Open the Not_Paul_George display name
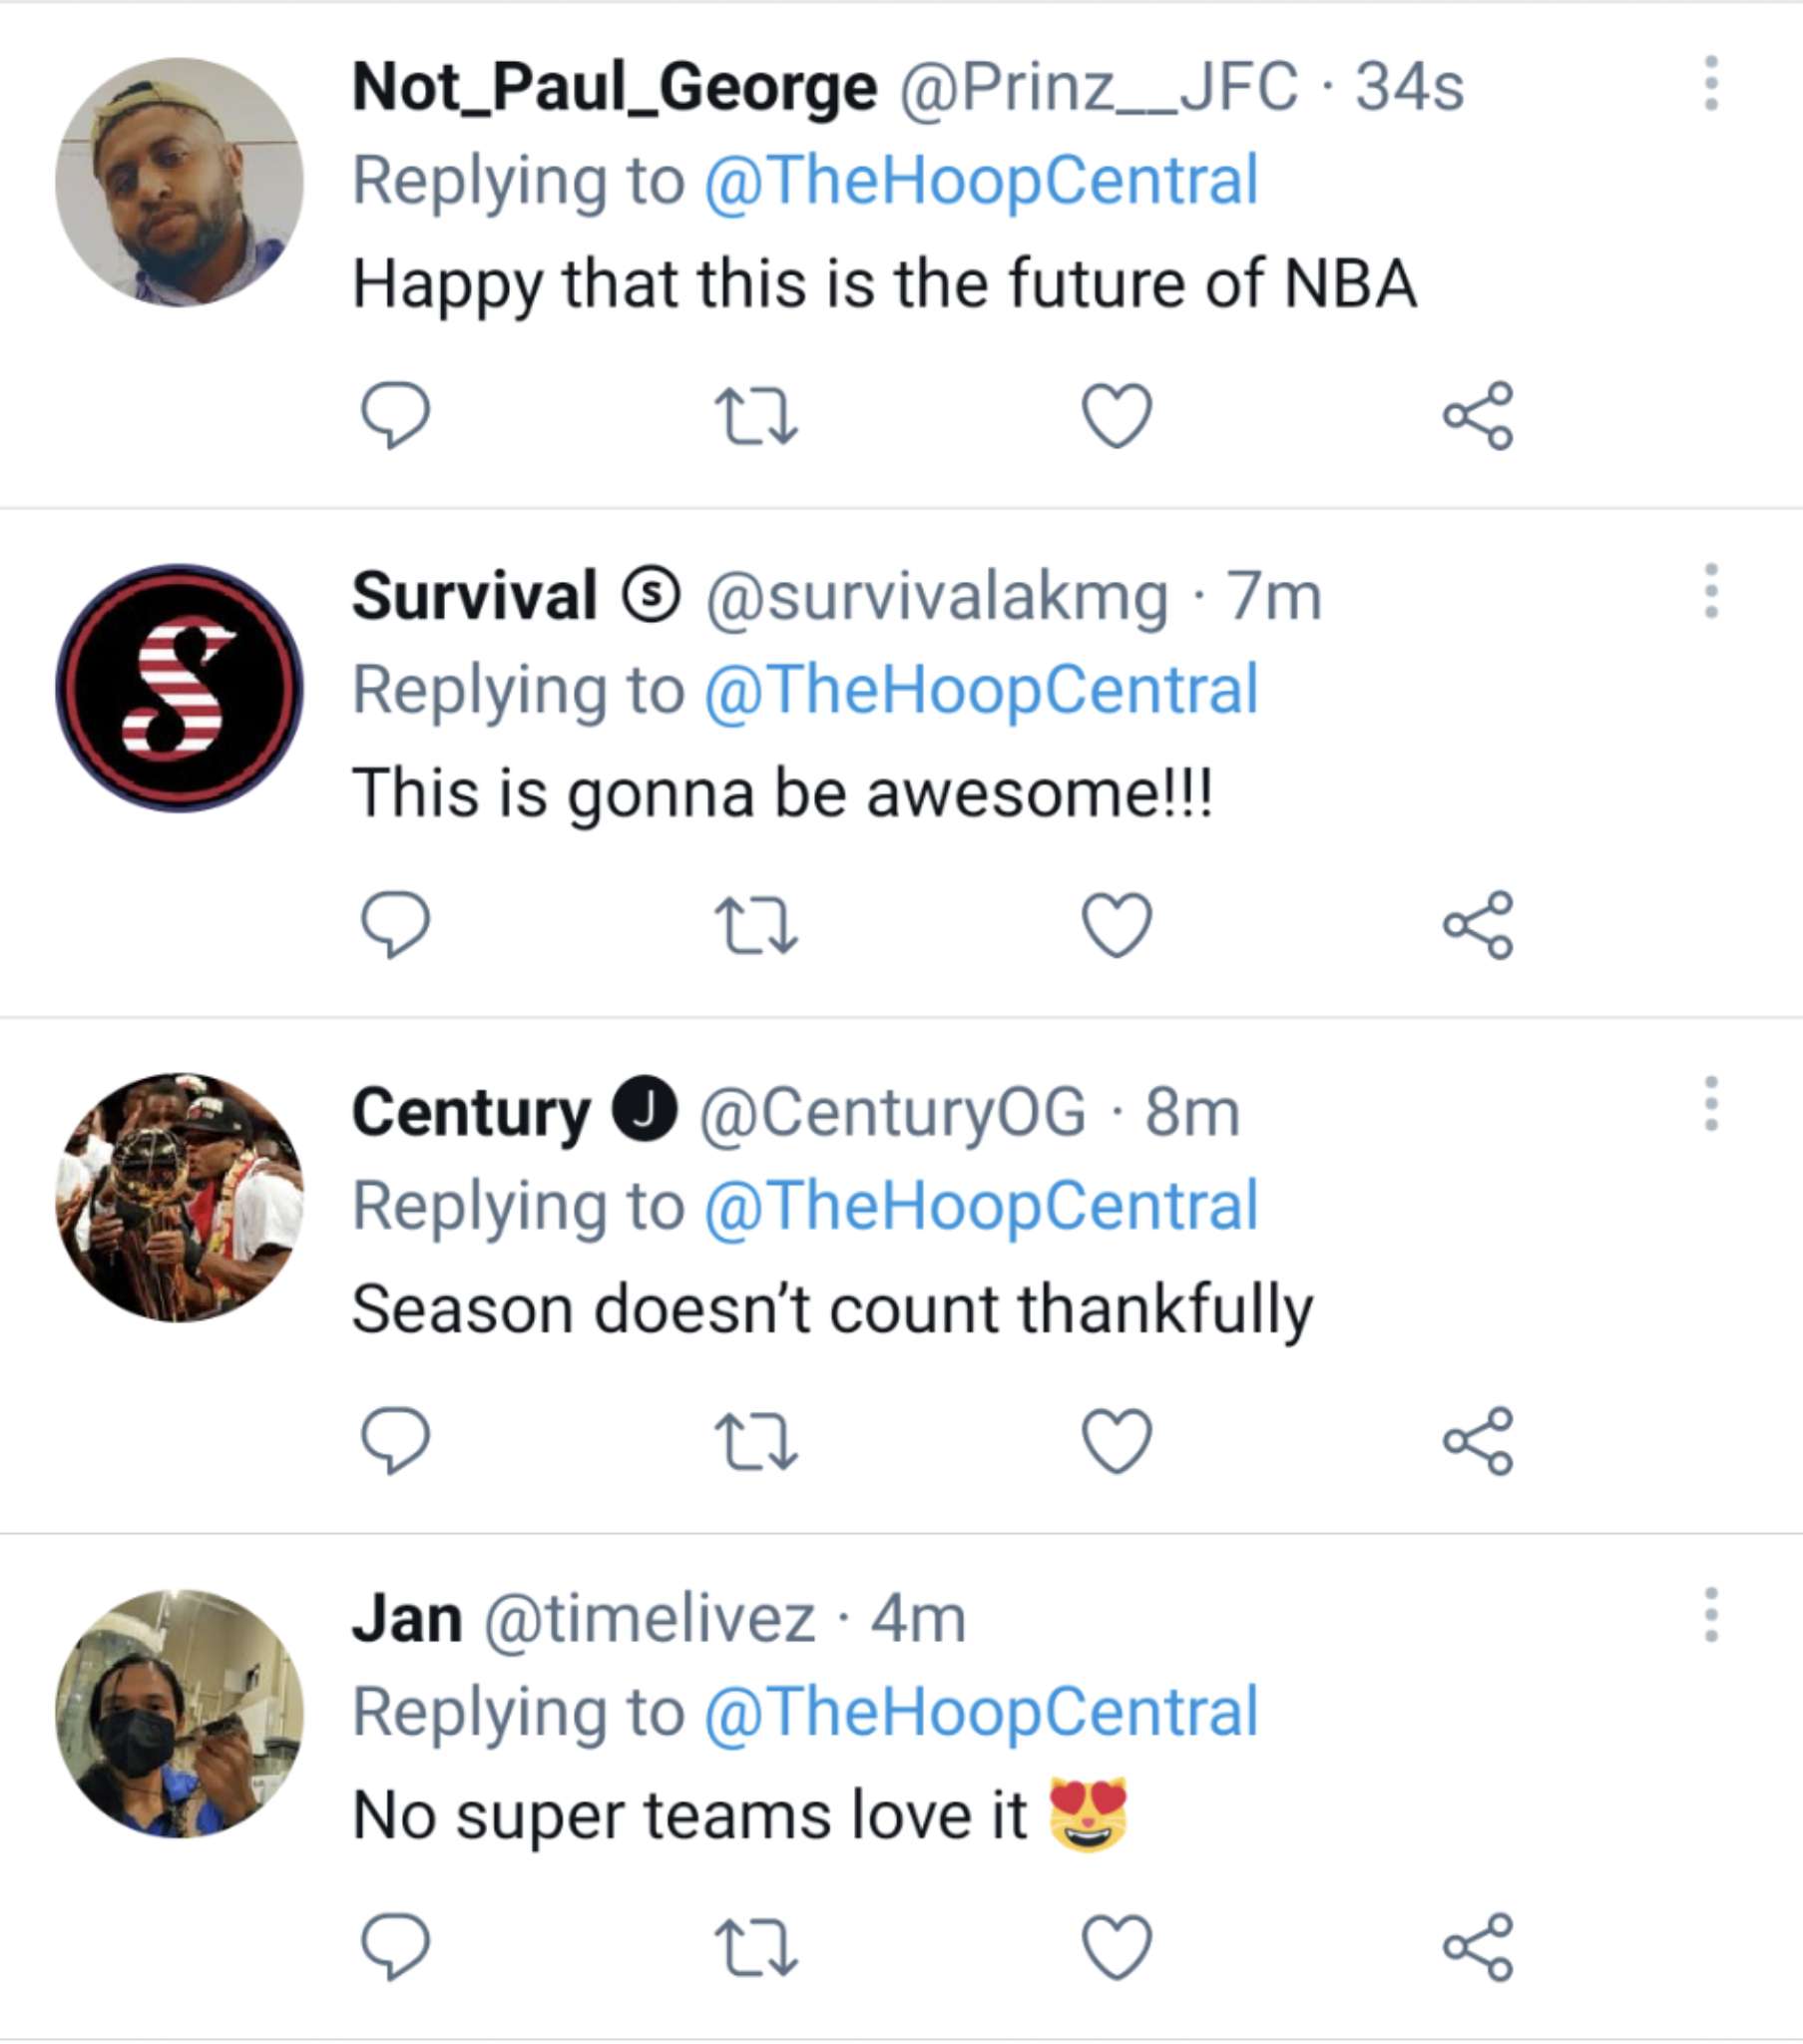Viewport: 1803px width, 2044px height. click(x=614, y=87)
